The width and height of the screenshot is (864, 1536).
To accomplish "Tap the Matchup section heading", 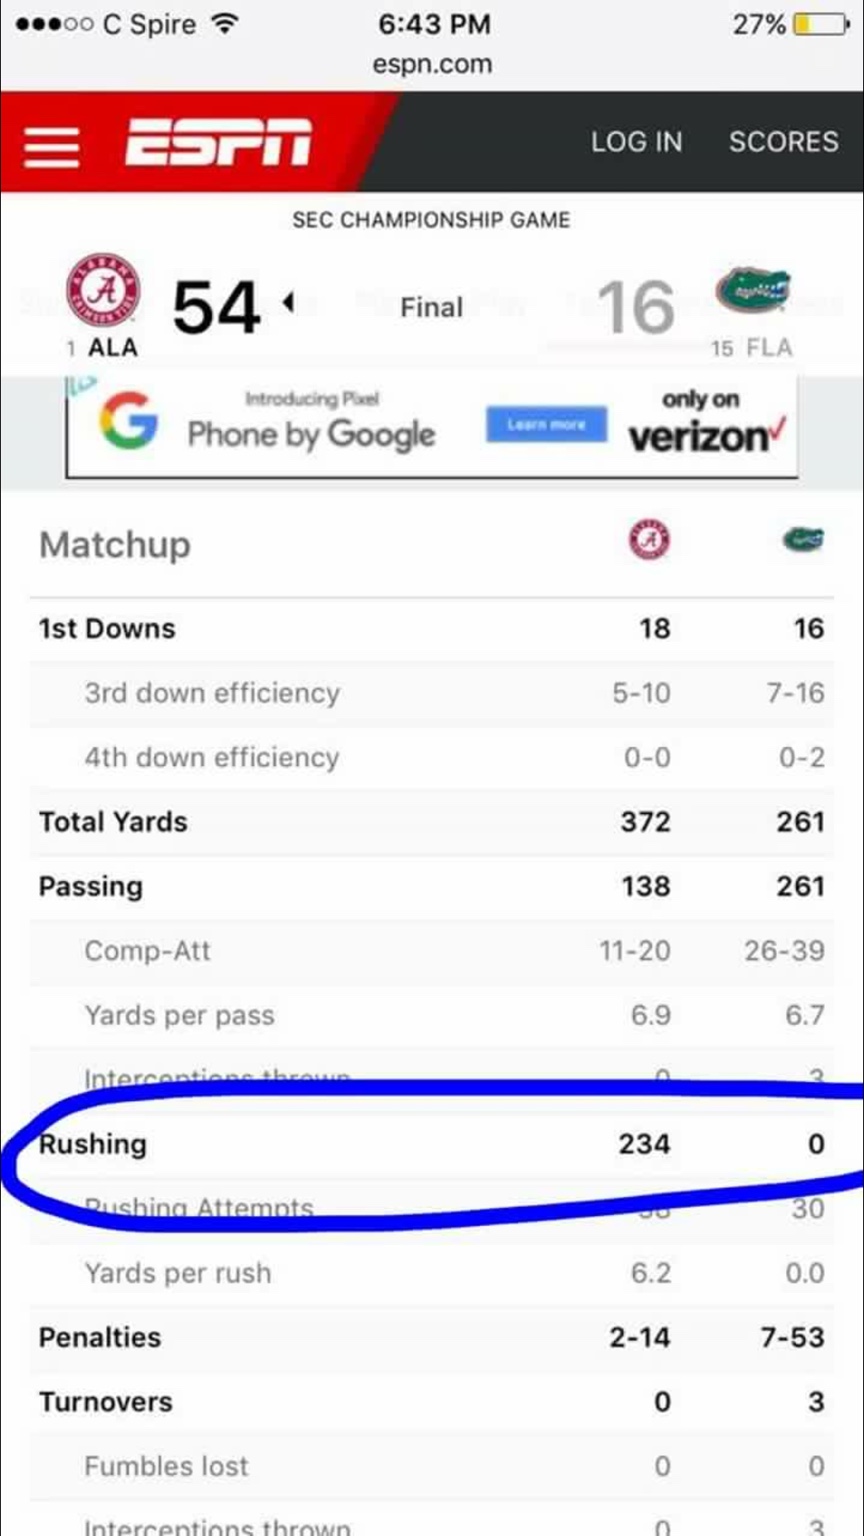I will coord(114,545).
